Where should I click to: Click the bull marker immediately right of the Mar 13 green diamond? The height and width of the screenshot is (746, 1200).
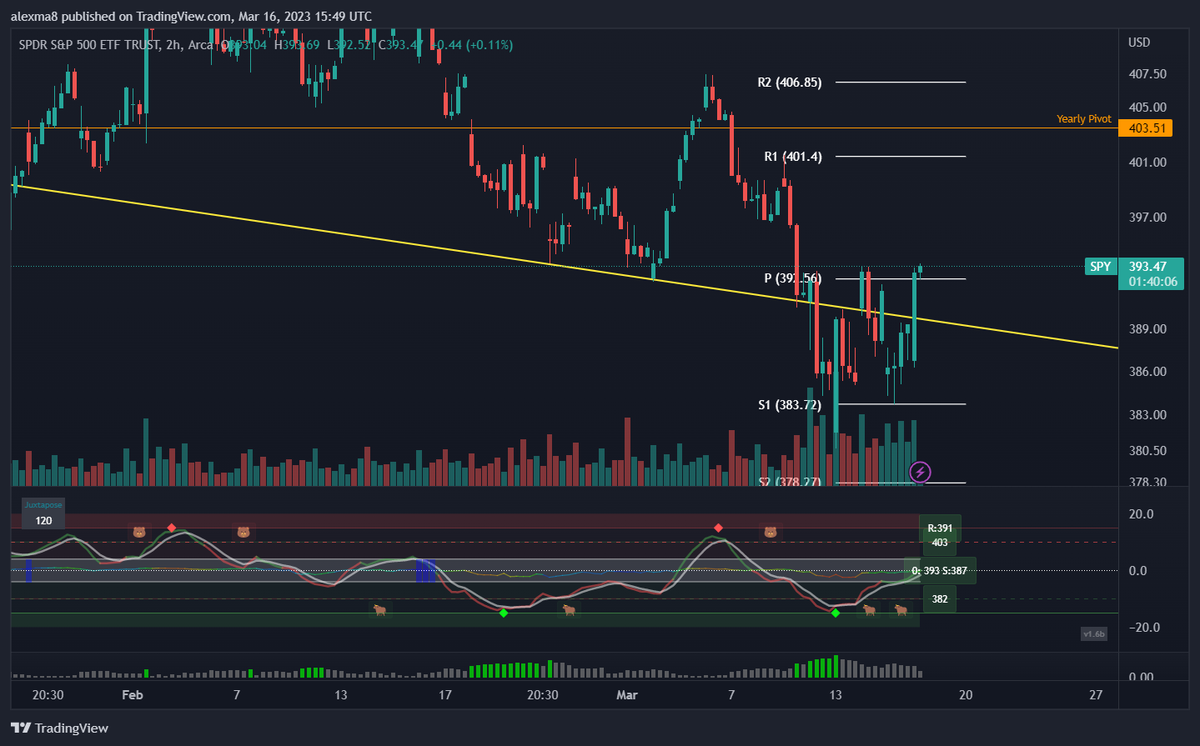pyautogui.click(x=868, y=609)
